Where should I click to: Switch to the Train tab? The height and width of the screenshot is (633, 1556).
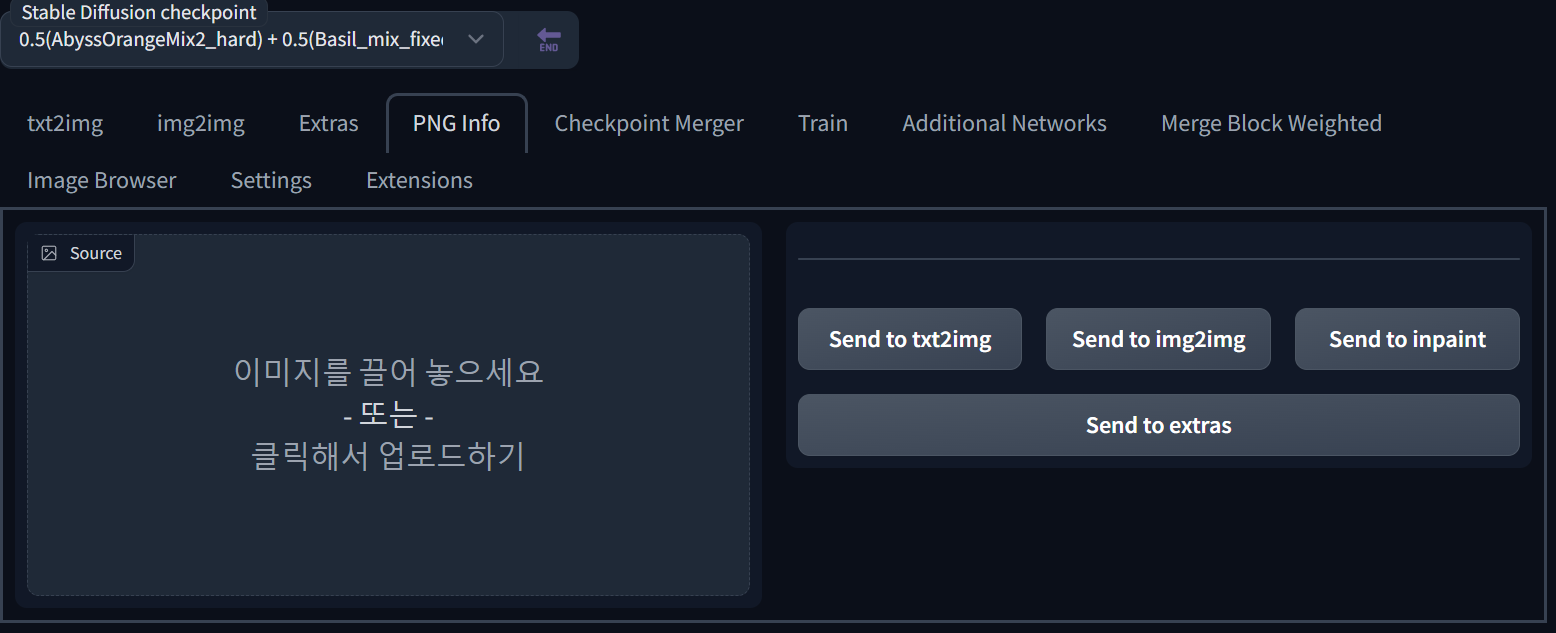[x=823, y=123]
